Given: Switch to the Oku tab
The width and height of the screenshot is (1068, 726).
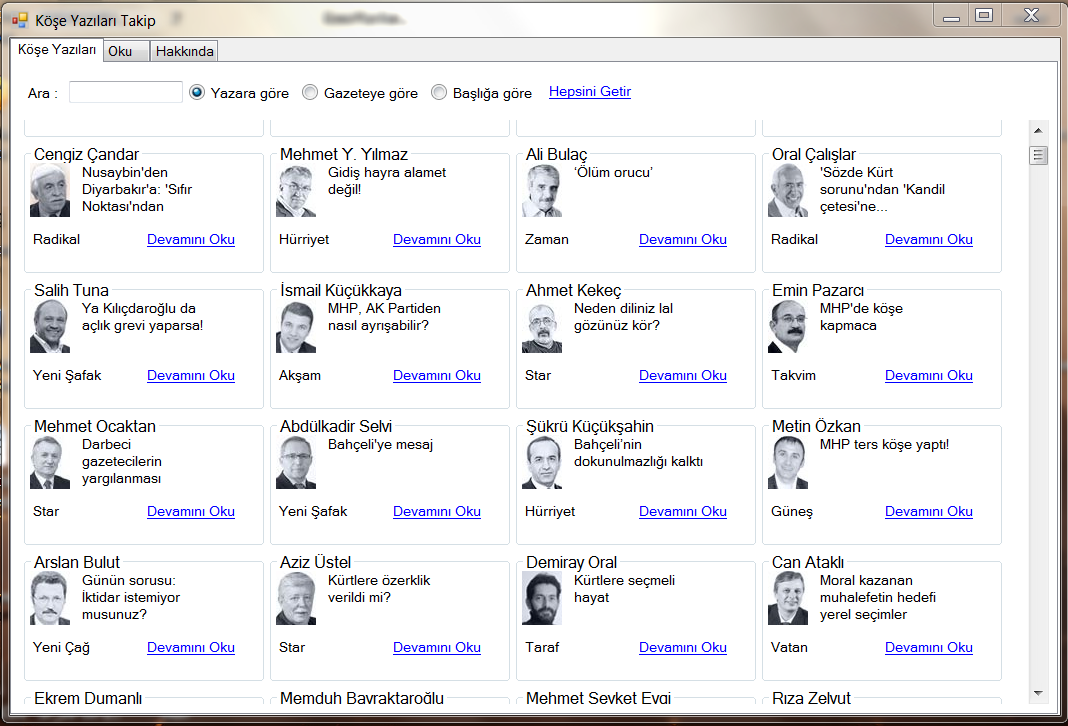Looking at the screenshot, I should click(121, 51).
